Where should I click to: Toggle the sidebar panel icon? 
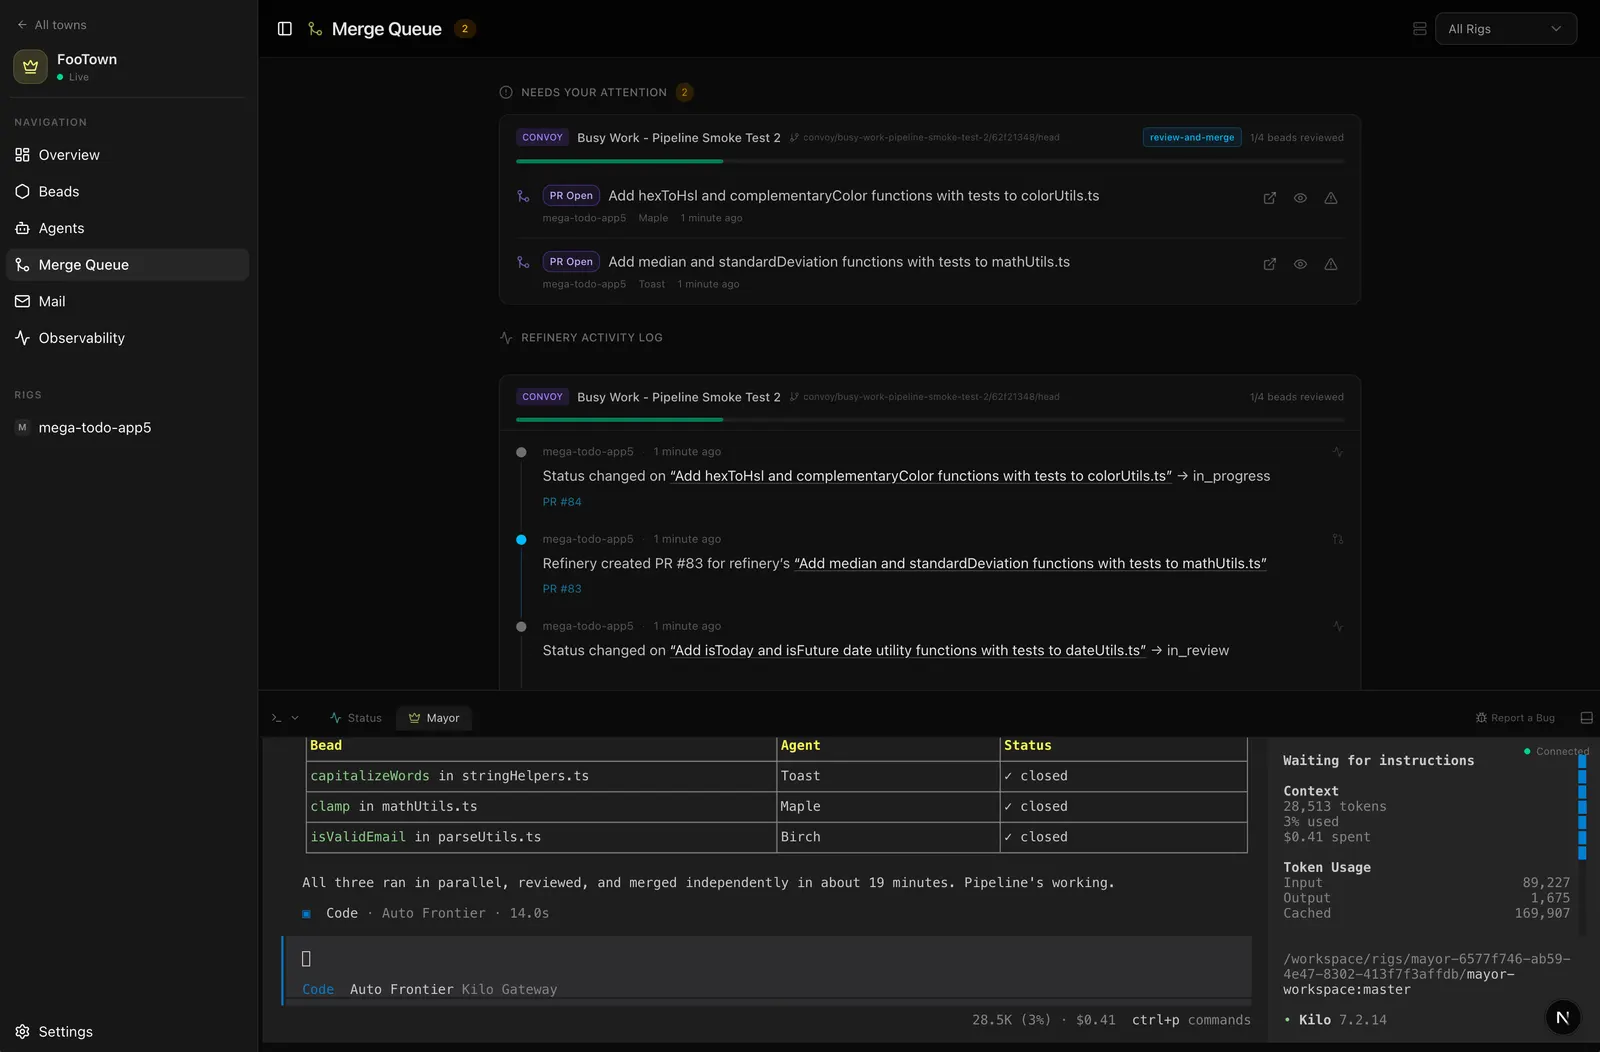(x=285, y=29)
